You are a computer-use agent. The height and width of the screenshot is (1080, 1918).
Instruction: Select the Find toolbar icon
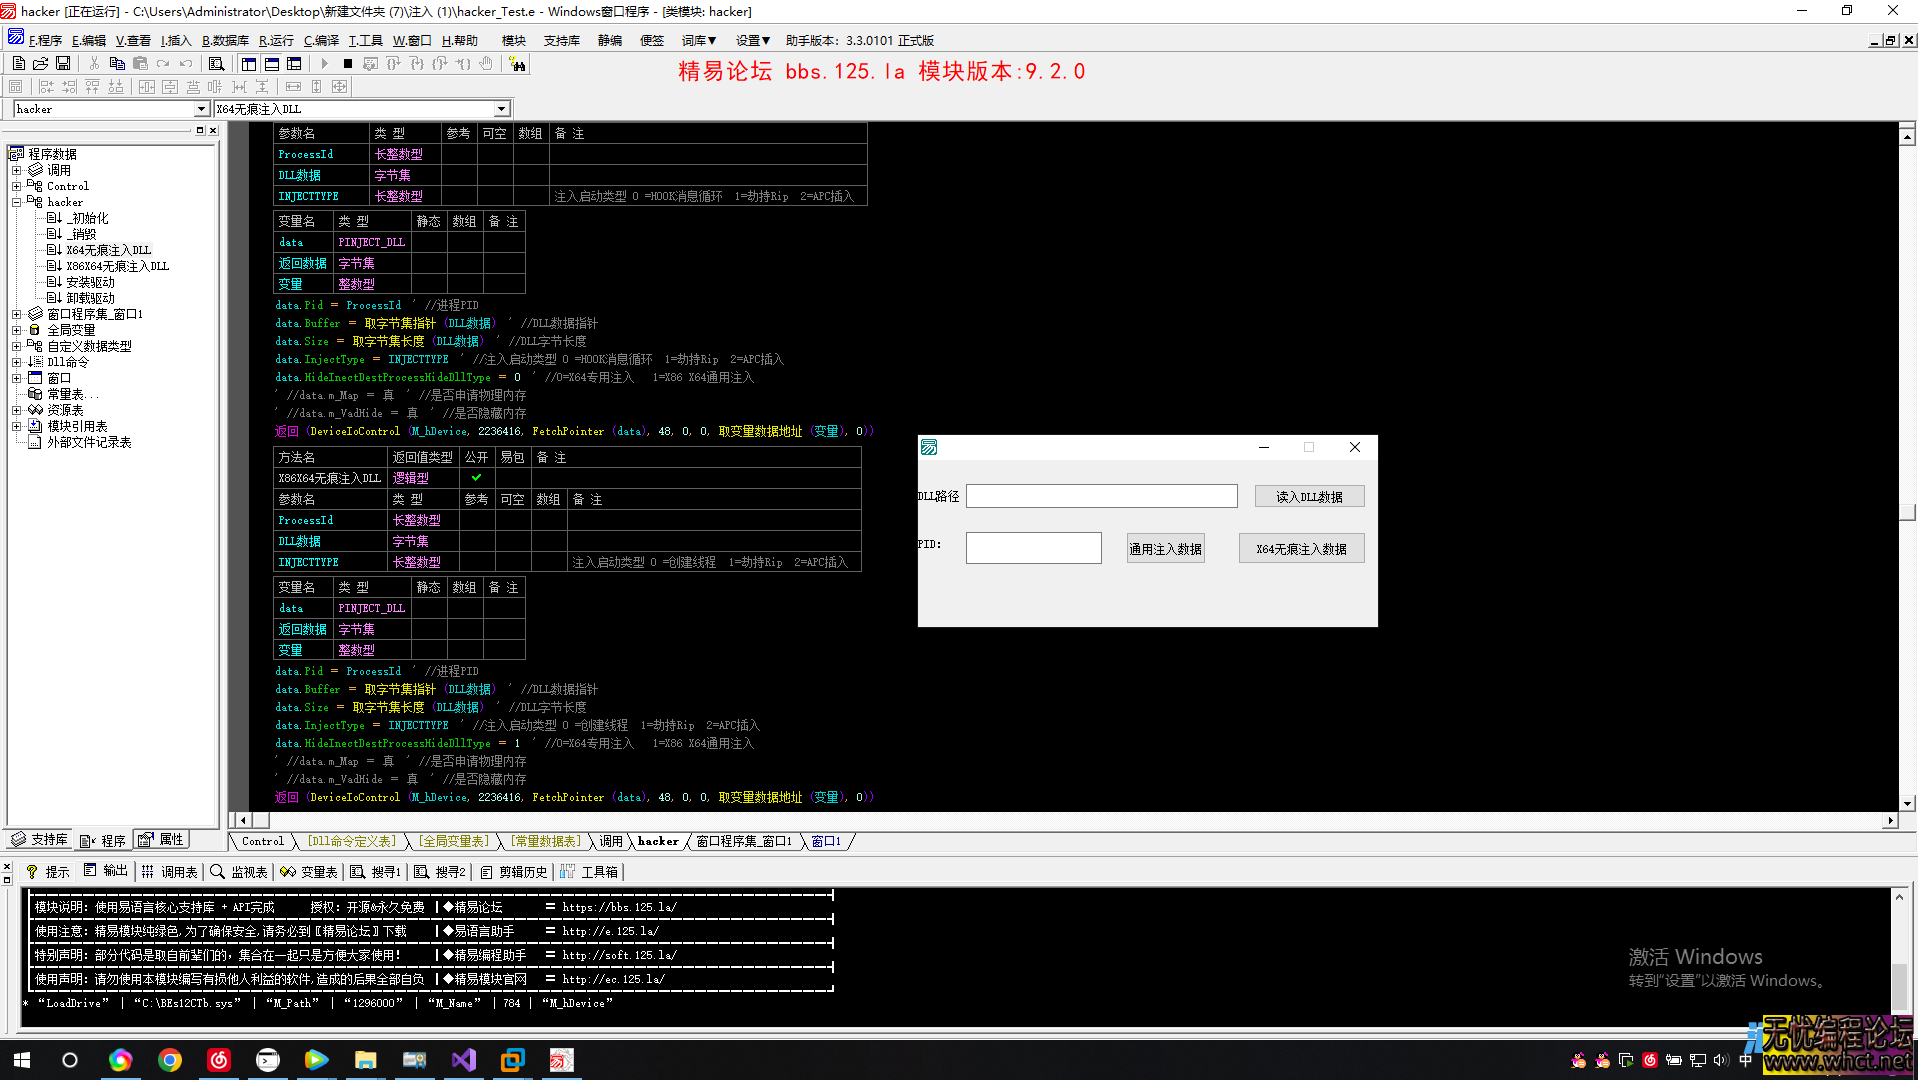216,63
